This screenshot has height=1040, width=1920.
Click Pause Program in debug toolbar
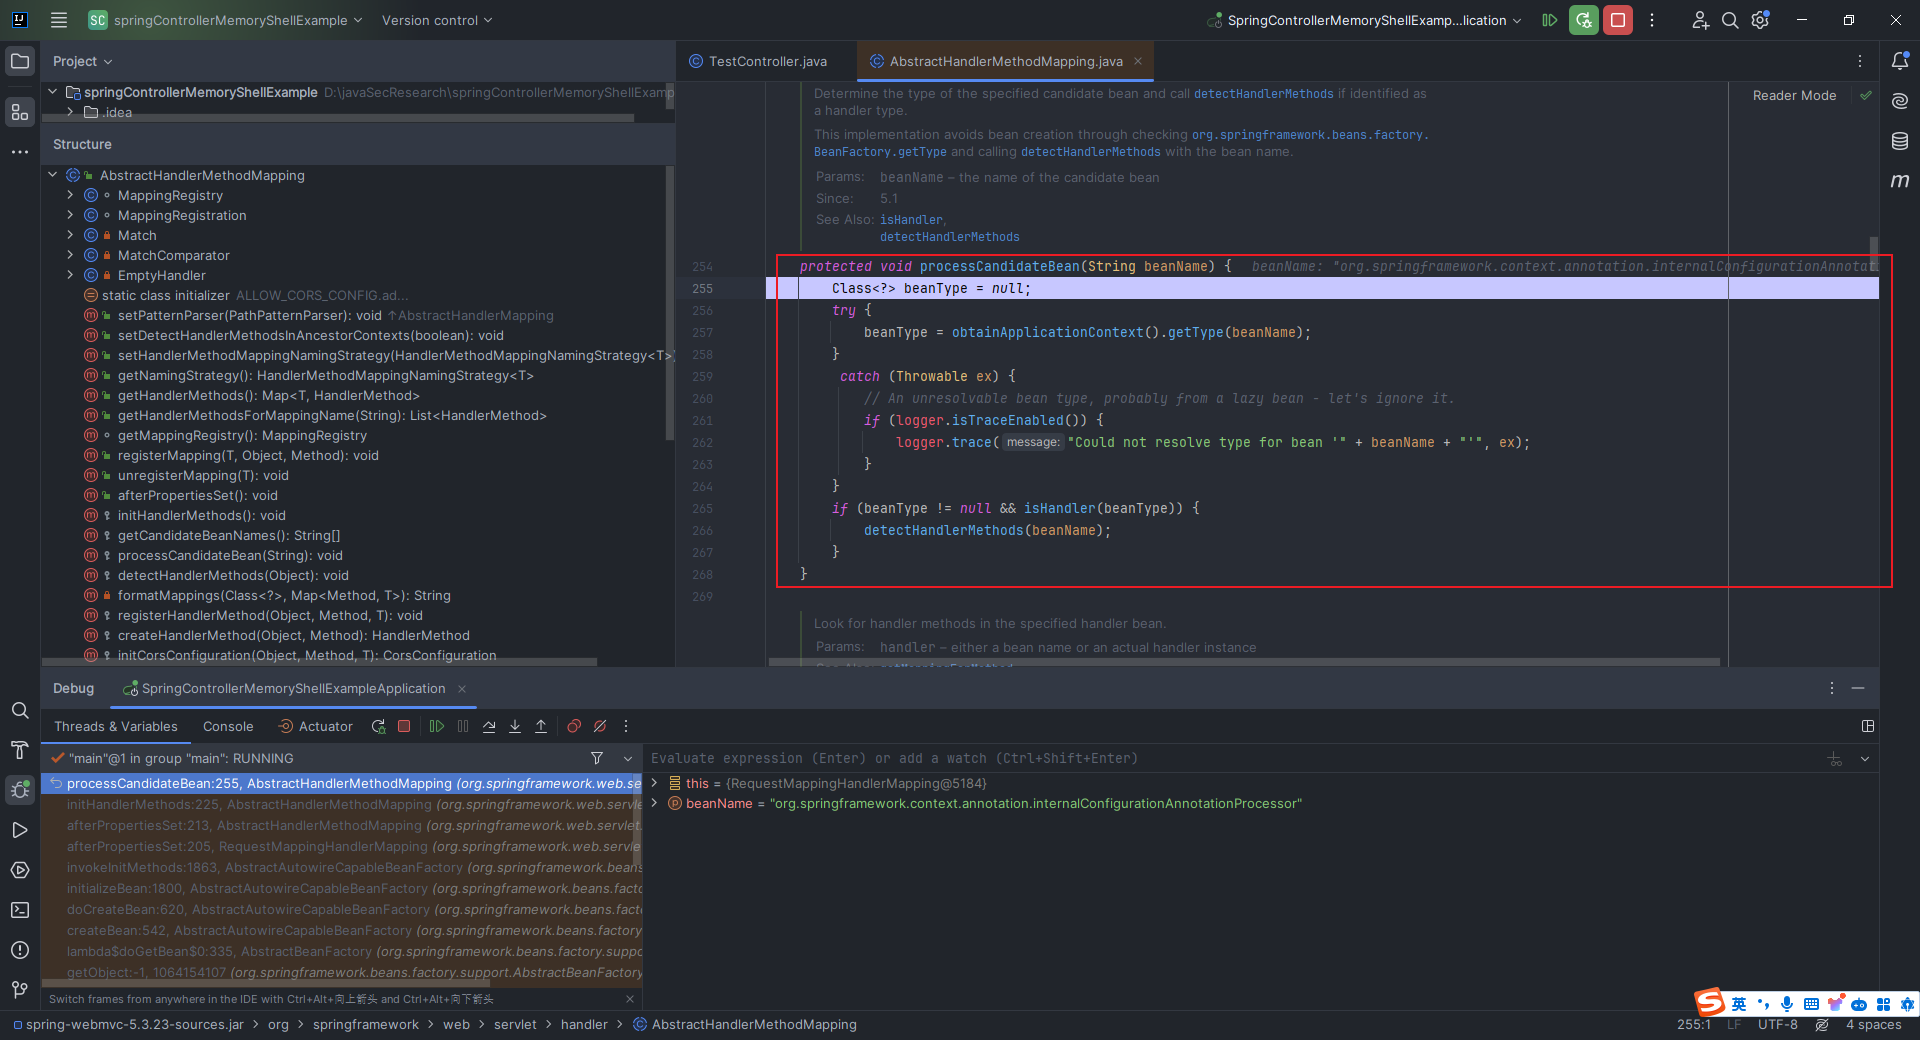pyautogui.click(x=463, y=727)
